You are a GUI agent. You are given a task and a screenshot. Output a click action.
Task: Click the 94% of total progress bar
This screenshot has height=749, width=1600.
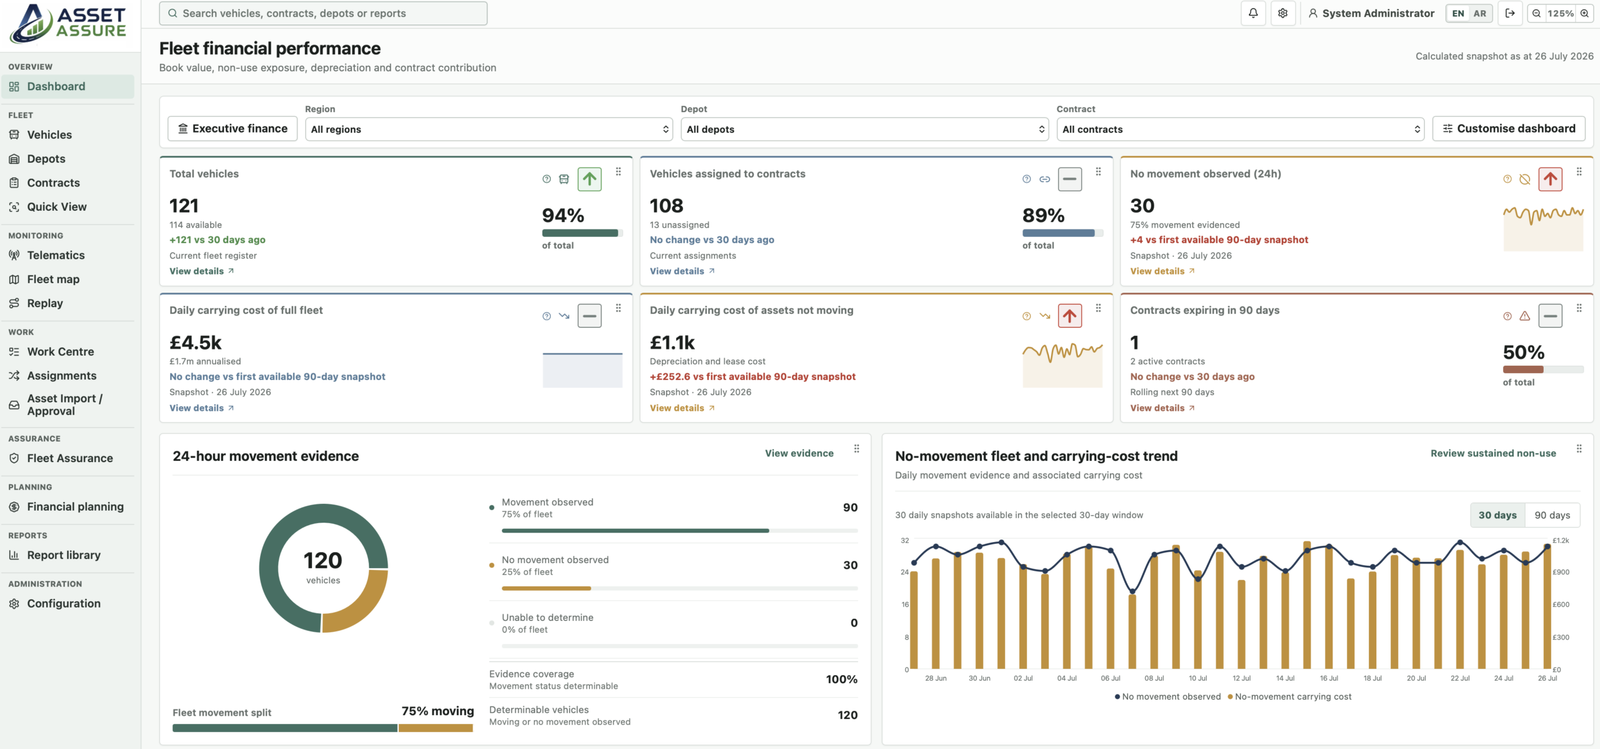point(582,233)
